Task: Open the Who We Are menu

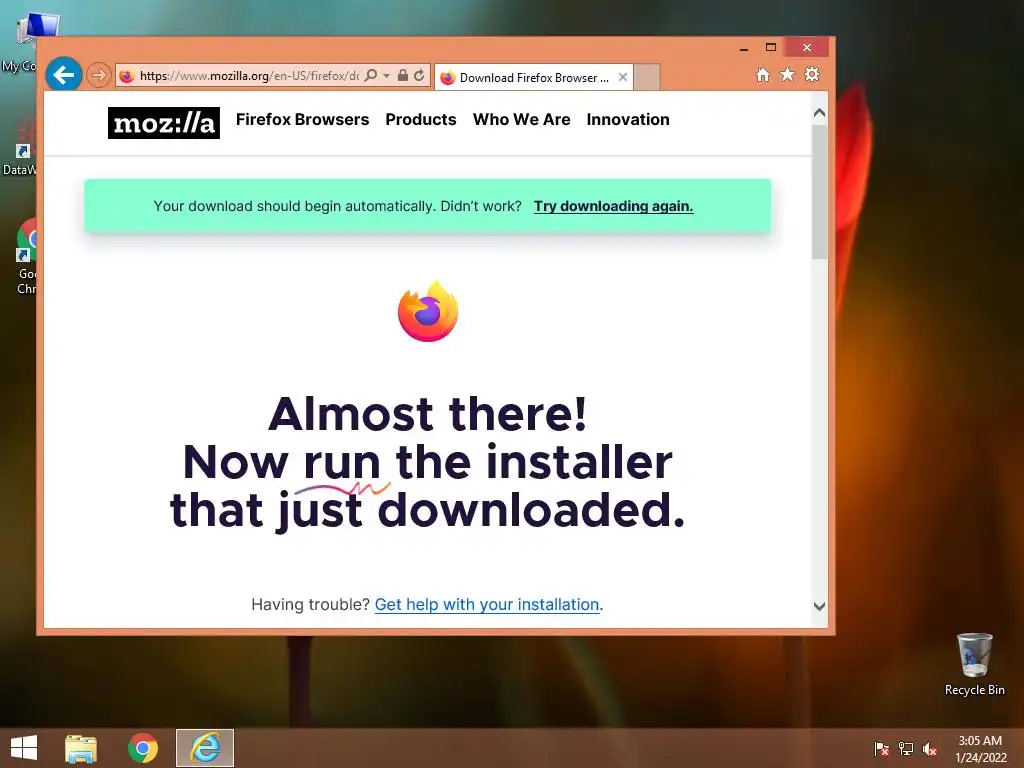Action: (522, 120)
